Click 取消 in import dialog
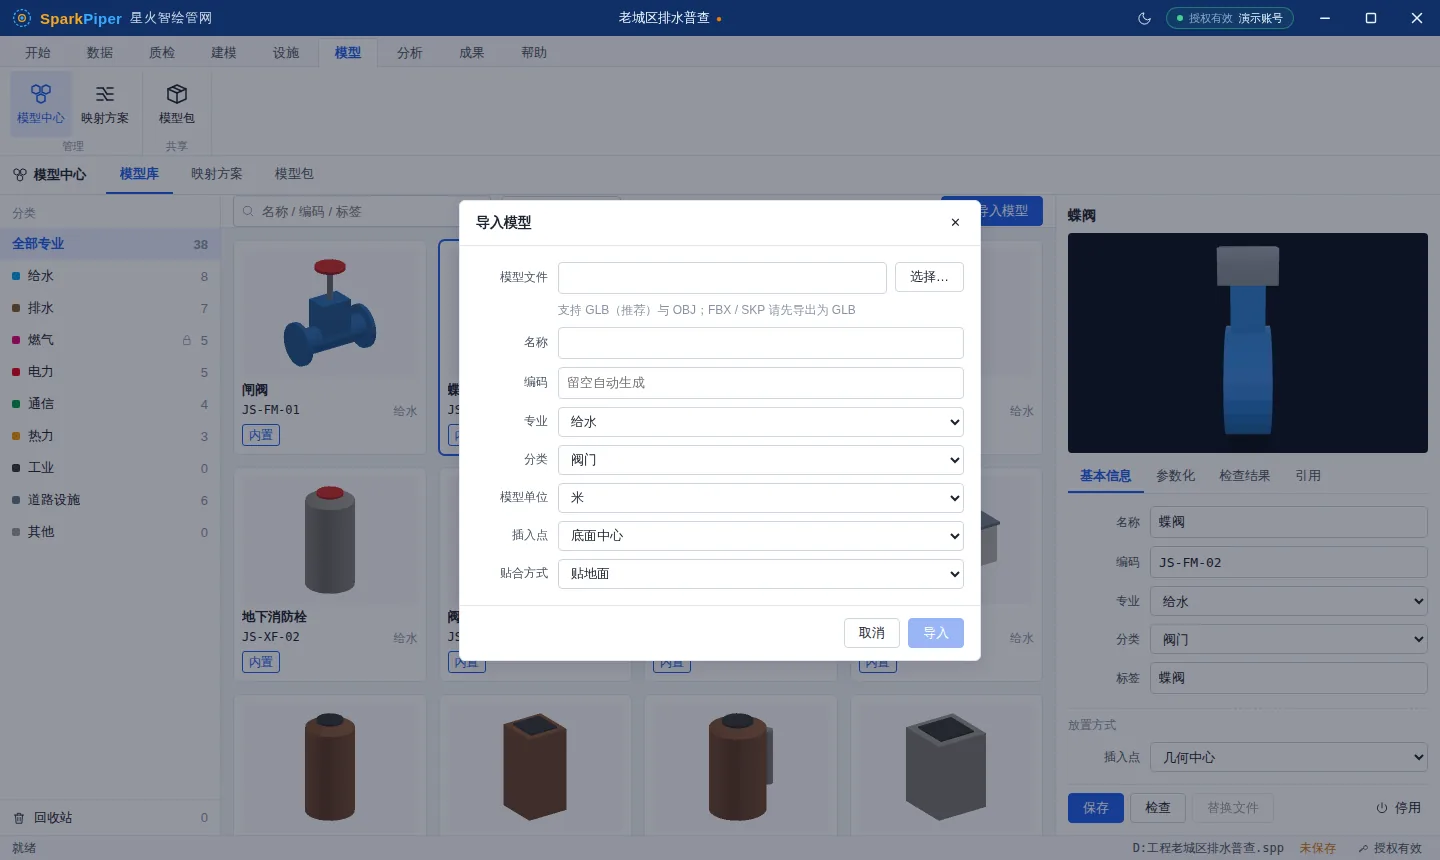This screenshot has height=860, width=1440. click(872, 633)
